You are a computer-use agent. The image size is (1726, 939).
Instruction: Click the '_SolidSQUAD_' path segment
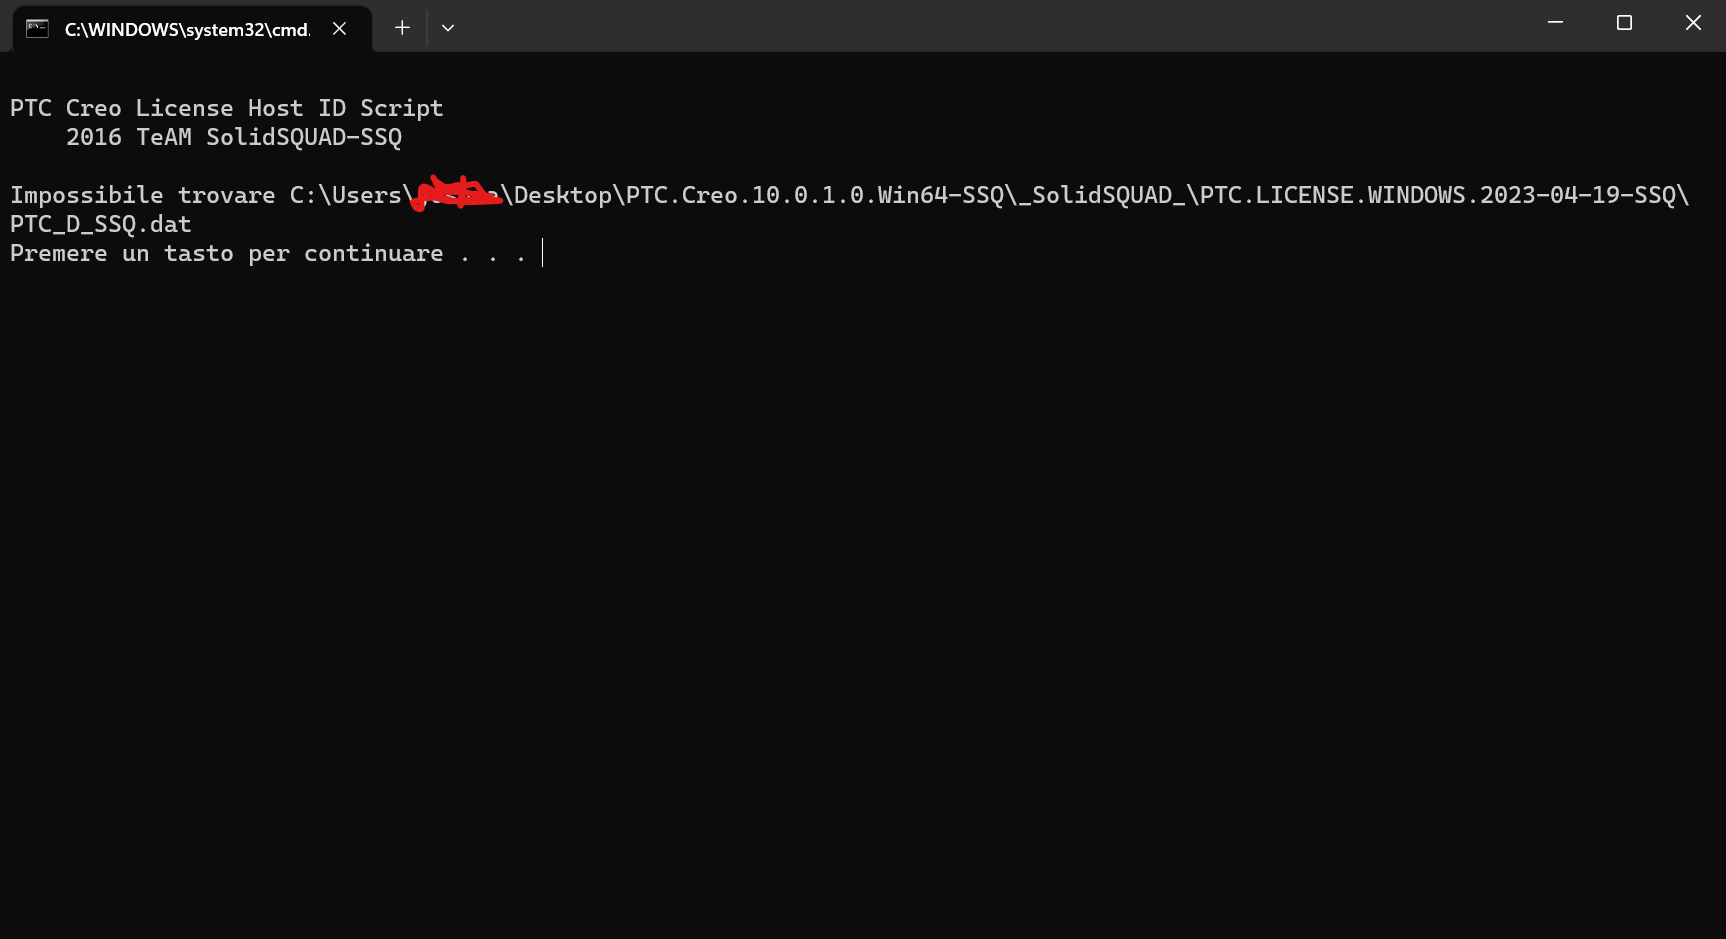pyautogui.click(x=1102, y=195)
